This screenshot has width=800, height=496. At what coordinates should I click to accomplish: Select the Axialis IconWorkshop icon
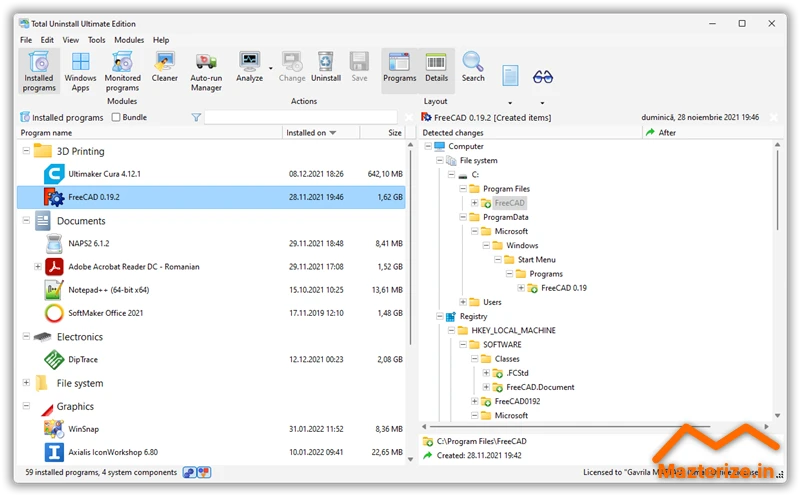click(x=54, y=452)
